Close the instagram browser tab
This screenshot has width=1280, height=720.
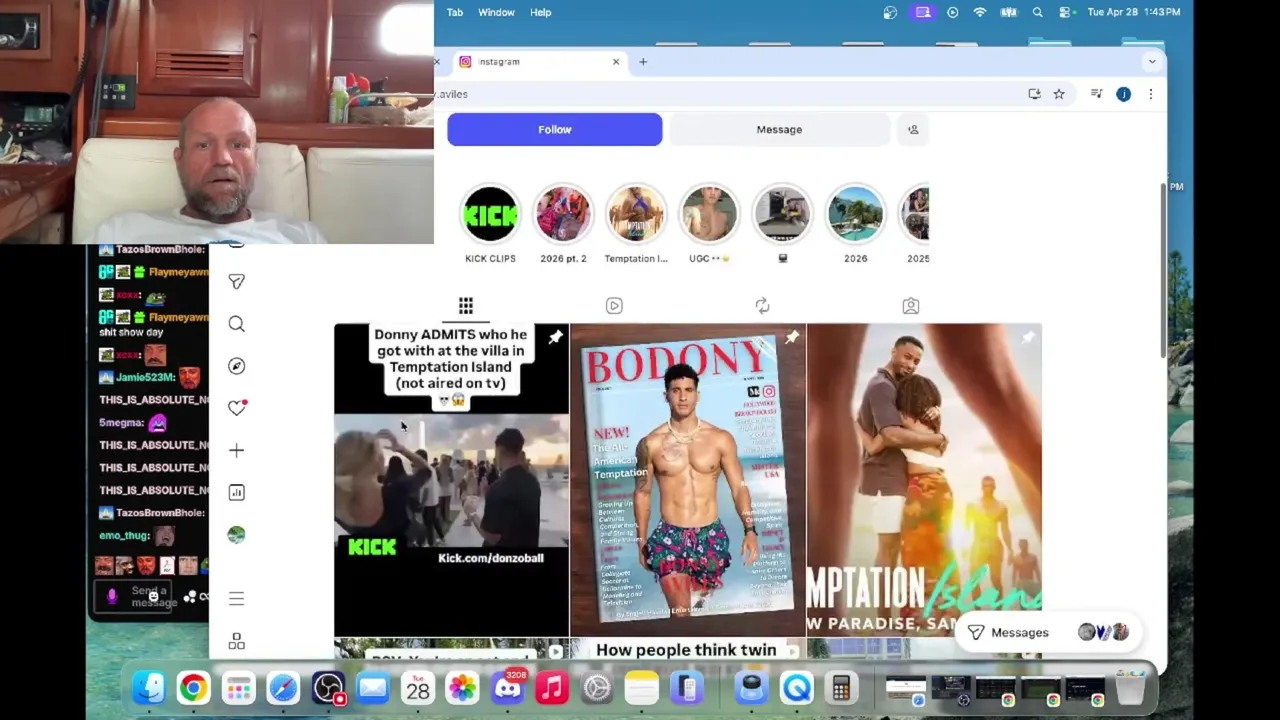coord(616,62)
